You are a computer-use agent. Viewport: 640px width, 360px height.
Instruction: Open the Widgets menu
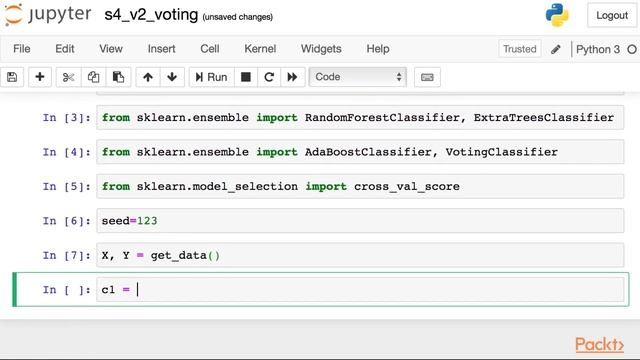click(321, 49)
